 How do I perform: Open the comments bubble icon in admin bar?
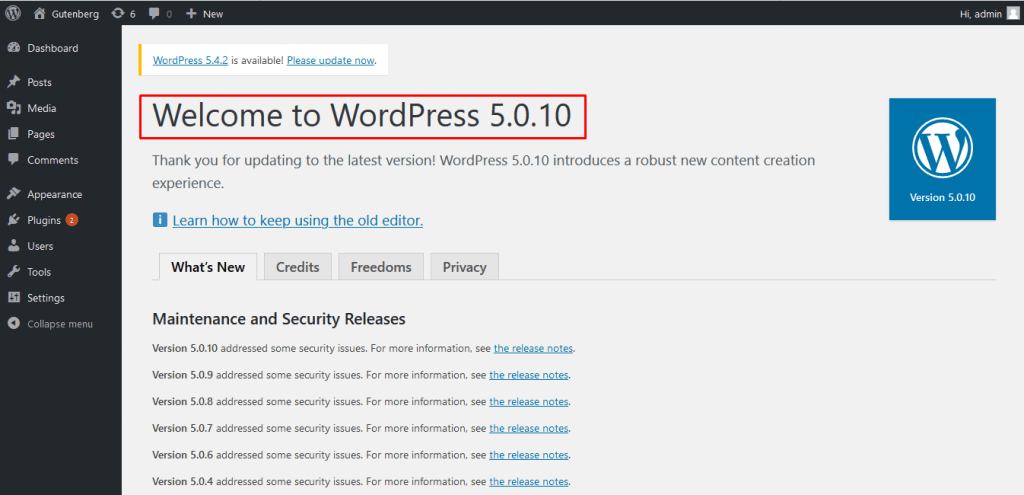[x=154, y=14]
